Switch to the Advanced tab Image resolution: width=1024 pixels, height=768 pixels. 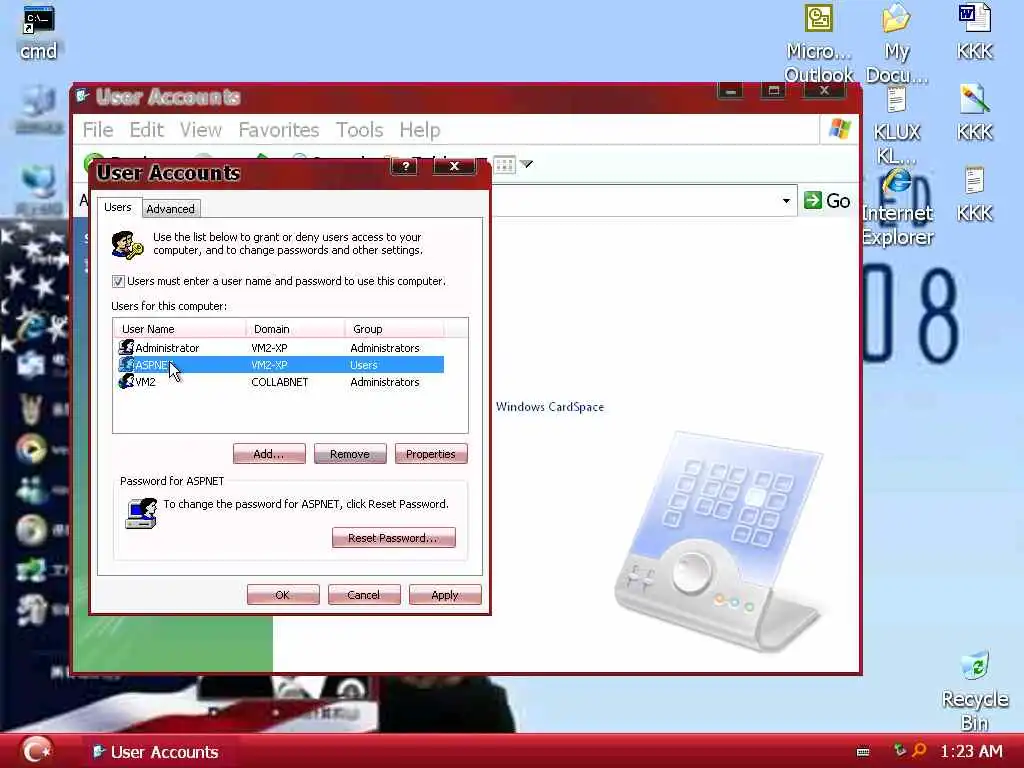(170, 209)
